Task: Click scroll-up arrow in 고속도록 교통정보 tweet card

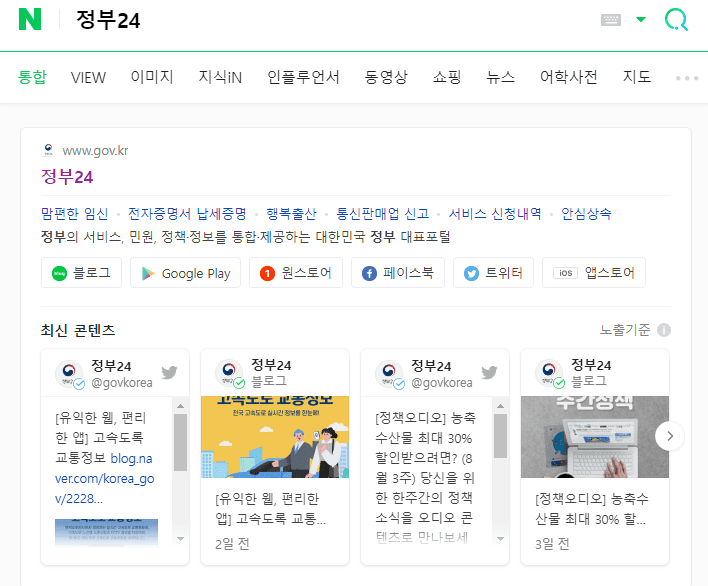Action: point(181,406)
